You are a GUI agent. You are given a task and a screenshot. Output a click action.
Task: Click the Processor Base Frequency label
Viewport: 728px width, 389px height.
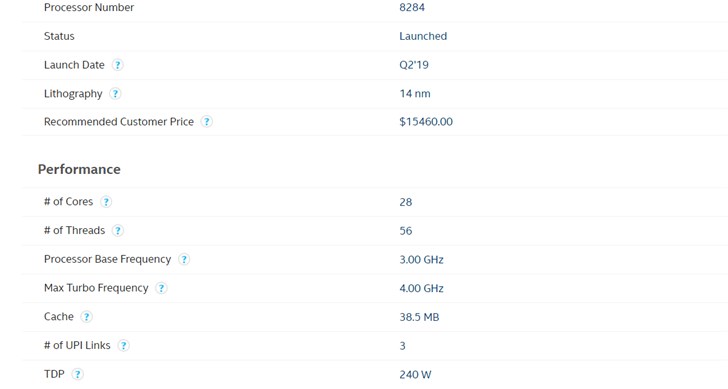tap(107, 259)
